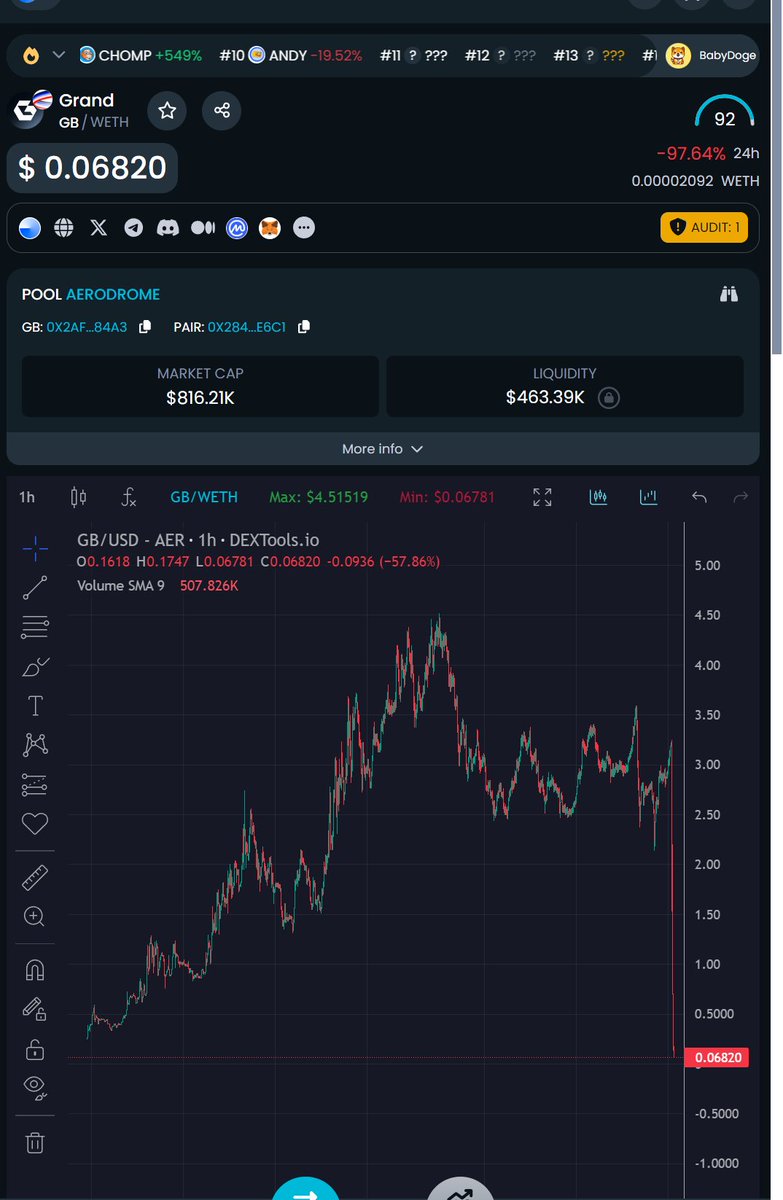Toggle magnet mode for drawings
Viewport: 783px width, 1200px height.
pyautogui.click(x=35, y=970)
